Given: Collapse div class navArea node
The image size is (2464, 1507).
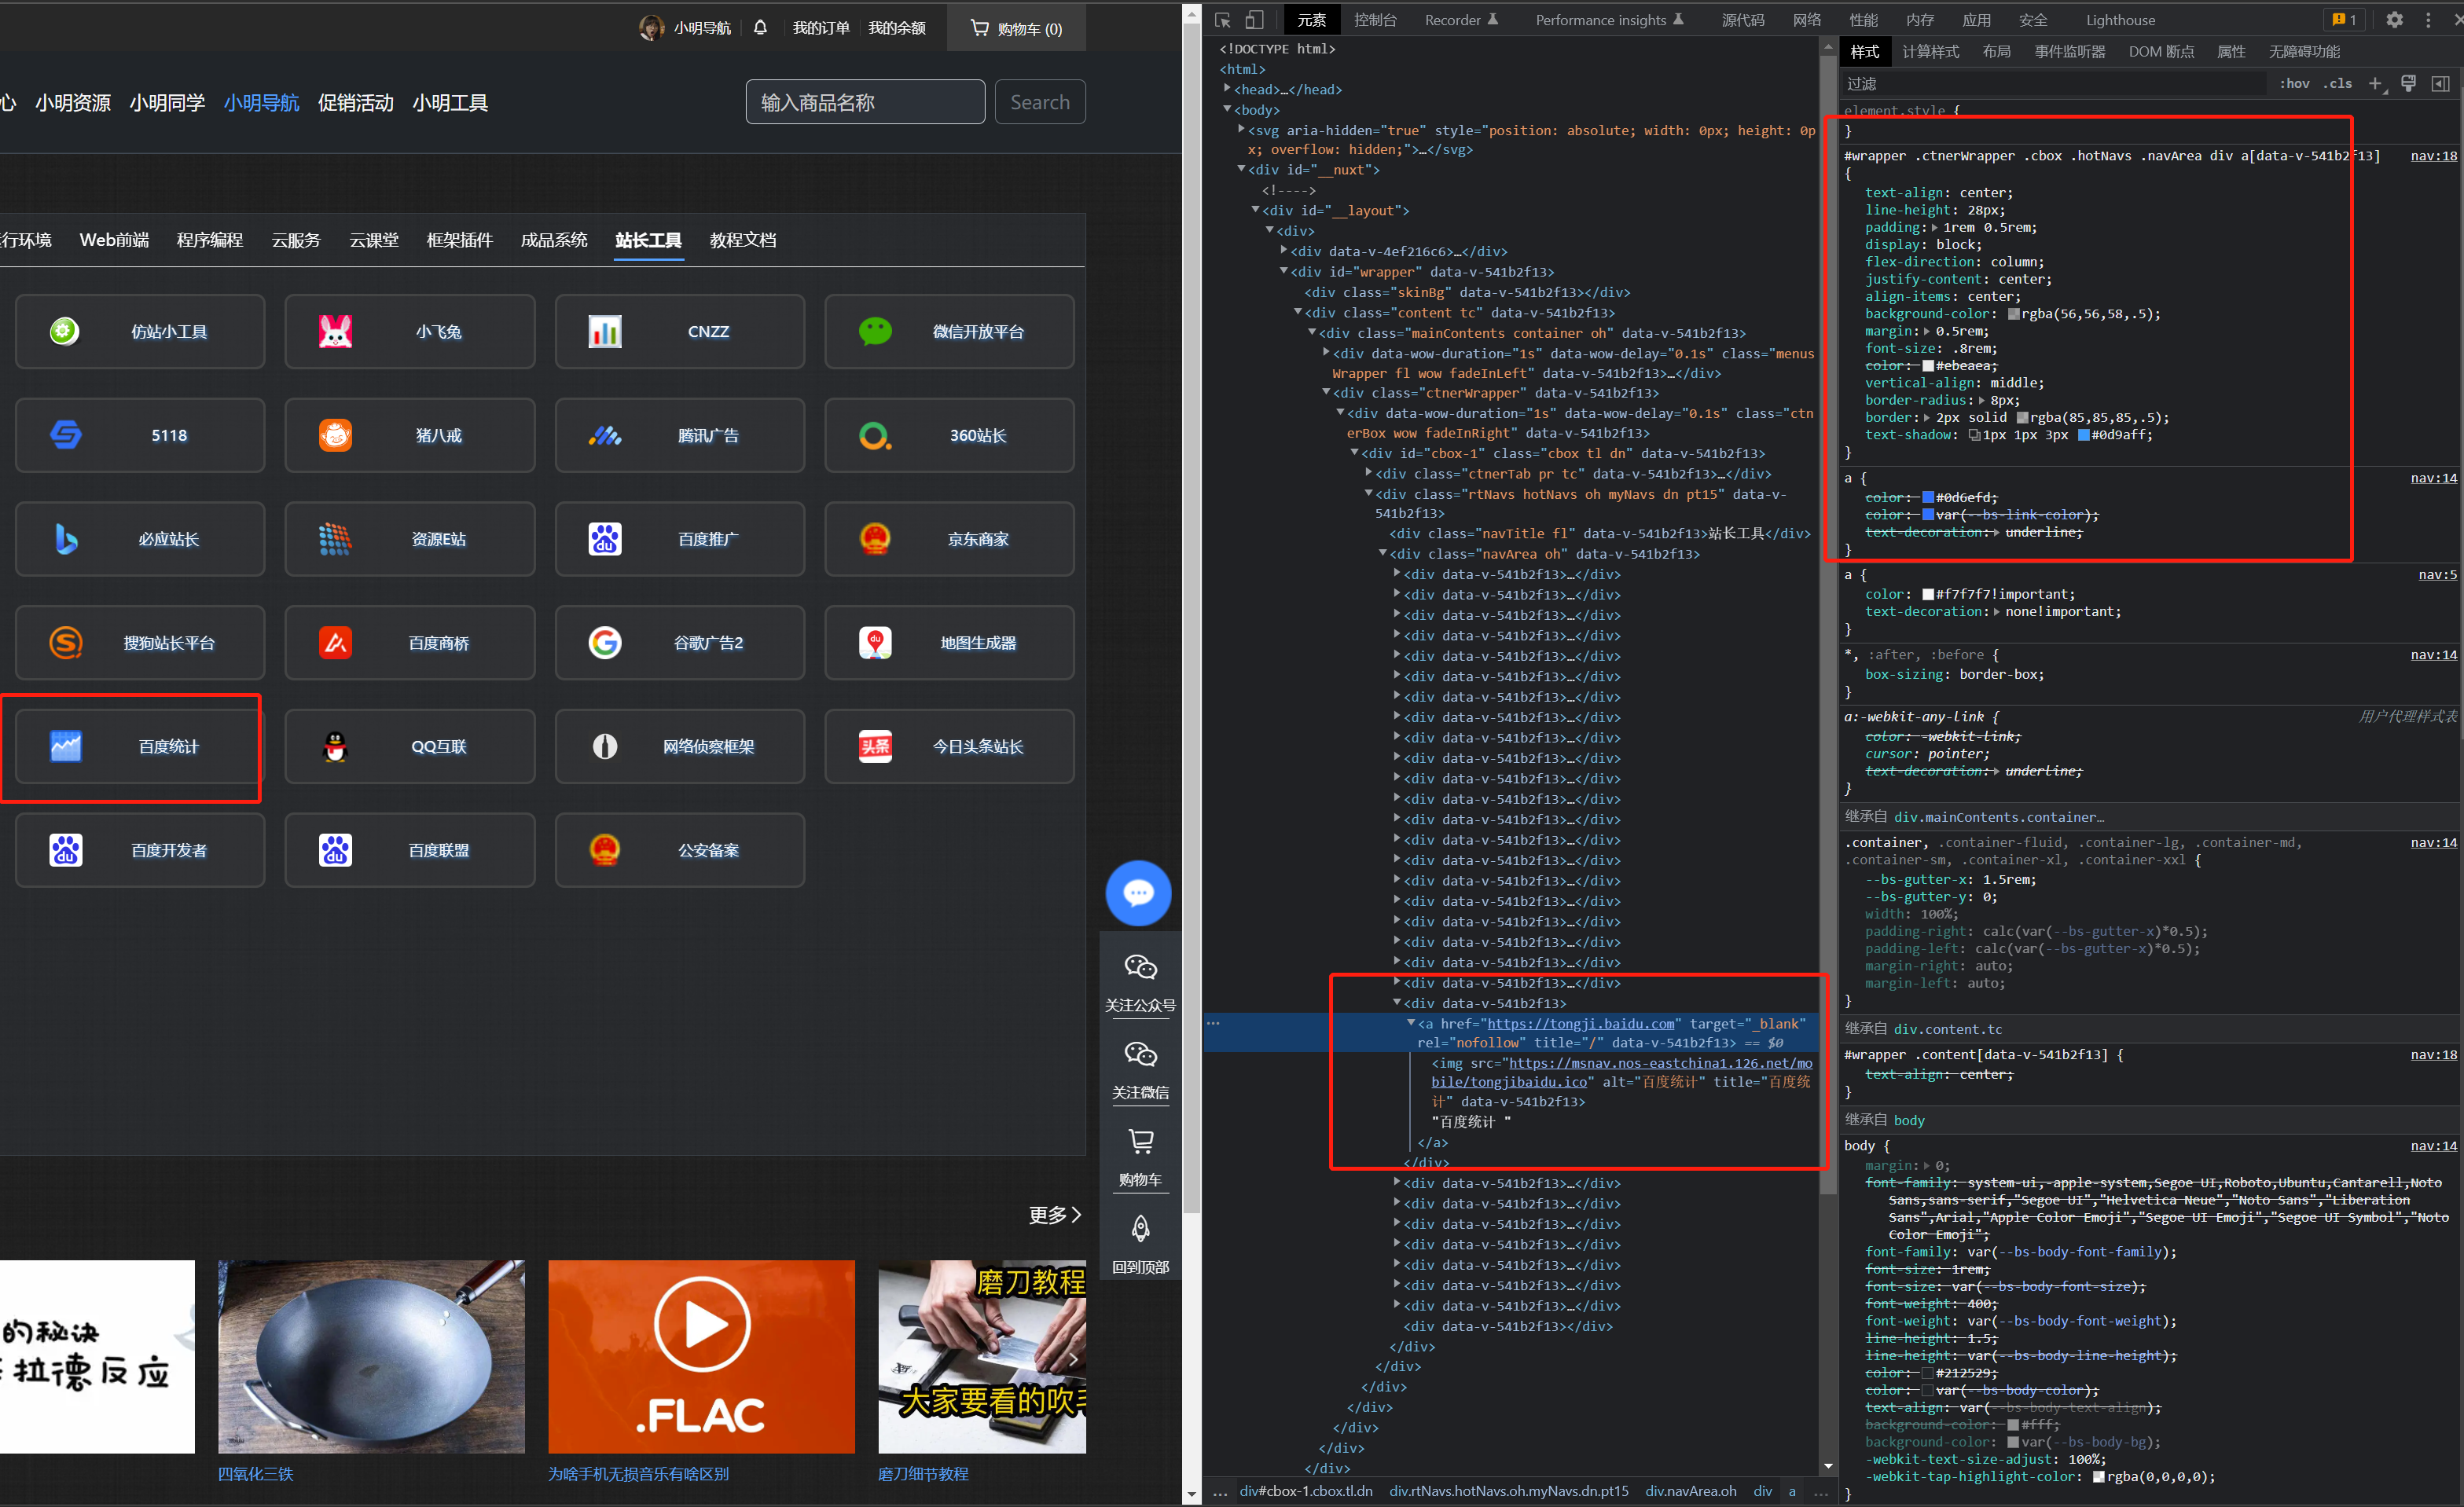Looking at the screenshot, I should tap(1382, 553).
